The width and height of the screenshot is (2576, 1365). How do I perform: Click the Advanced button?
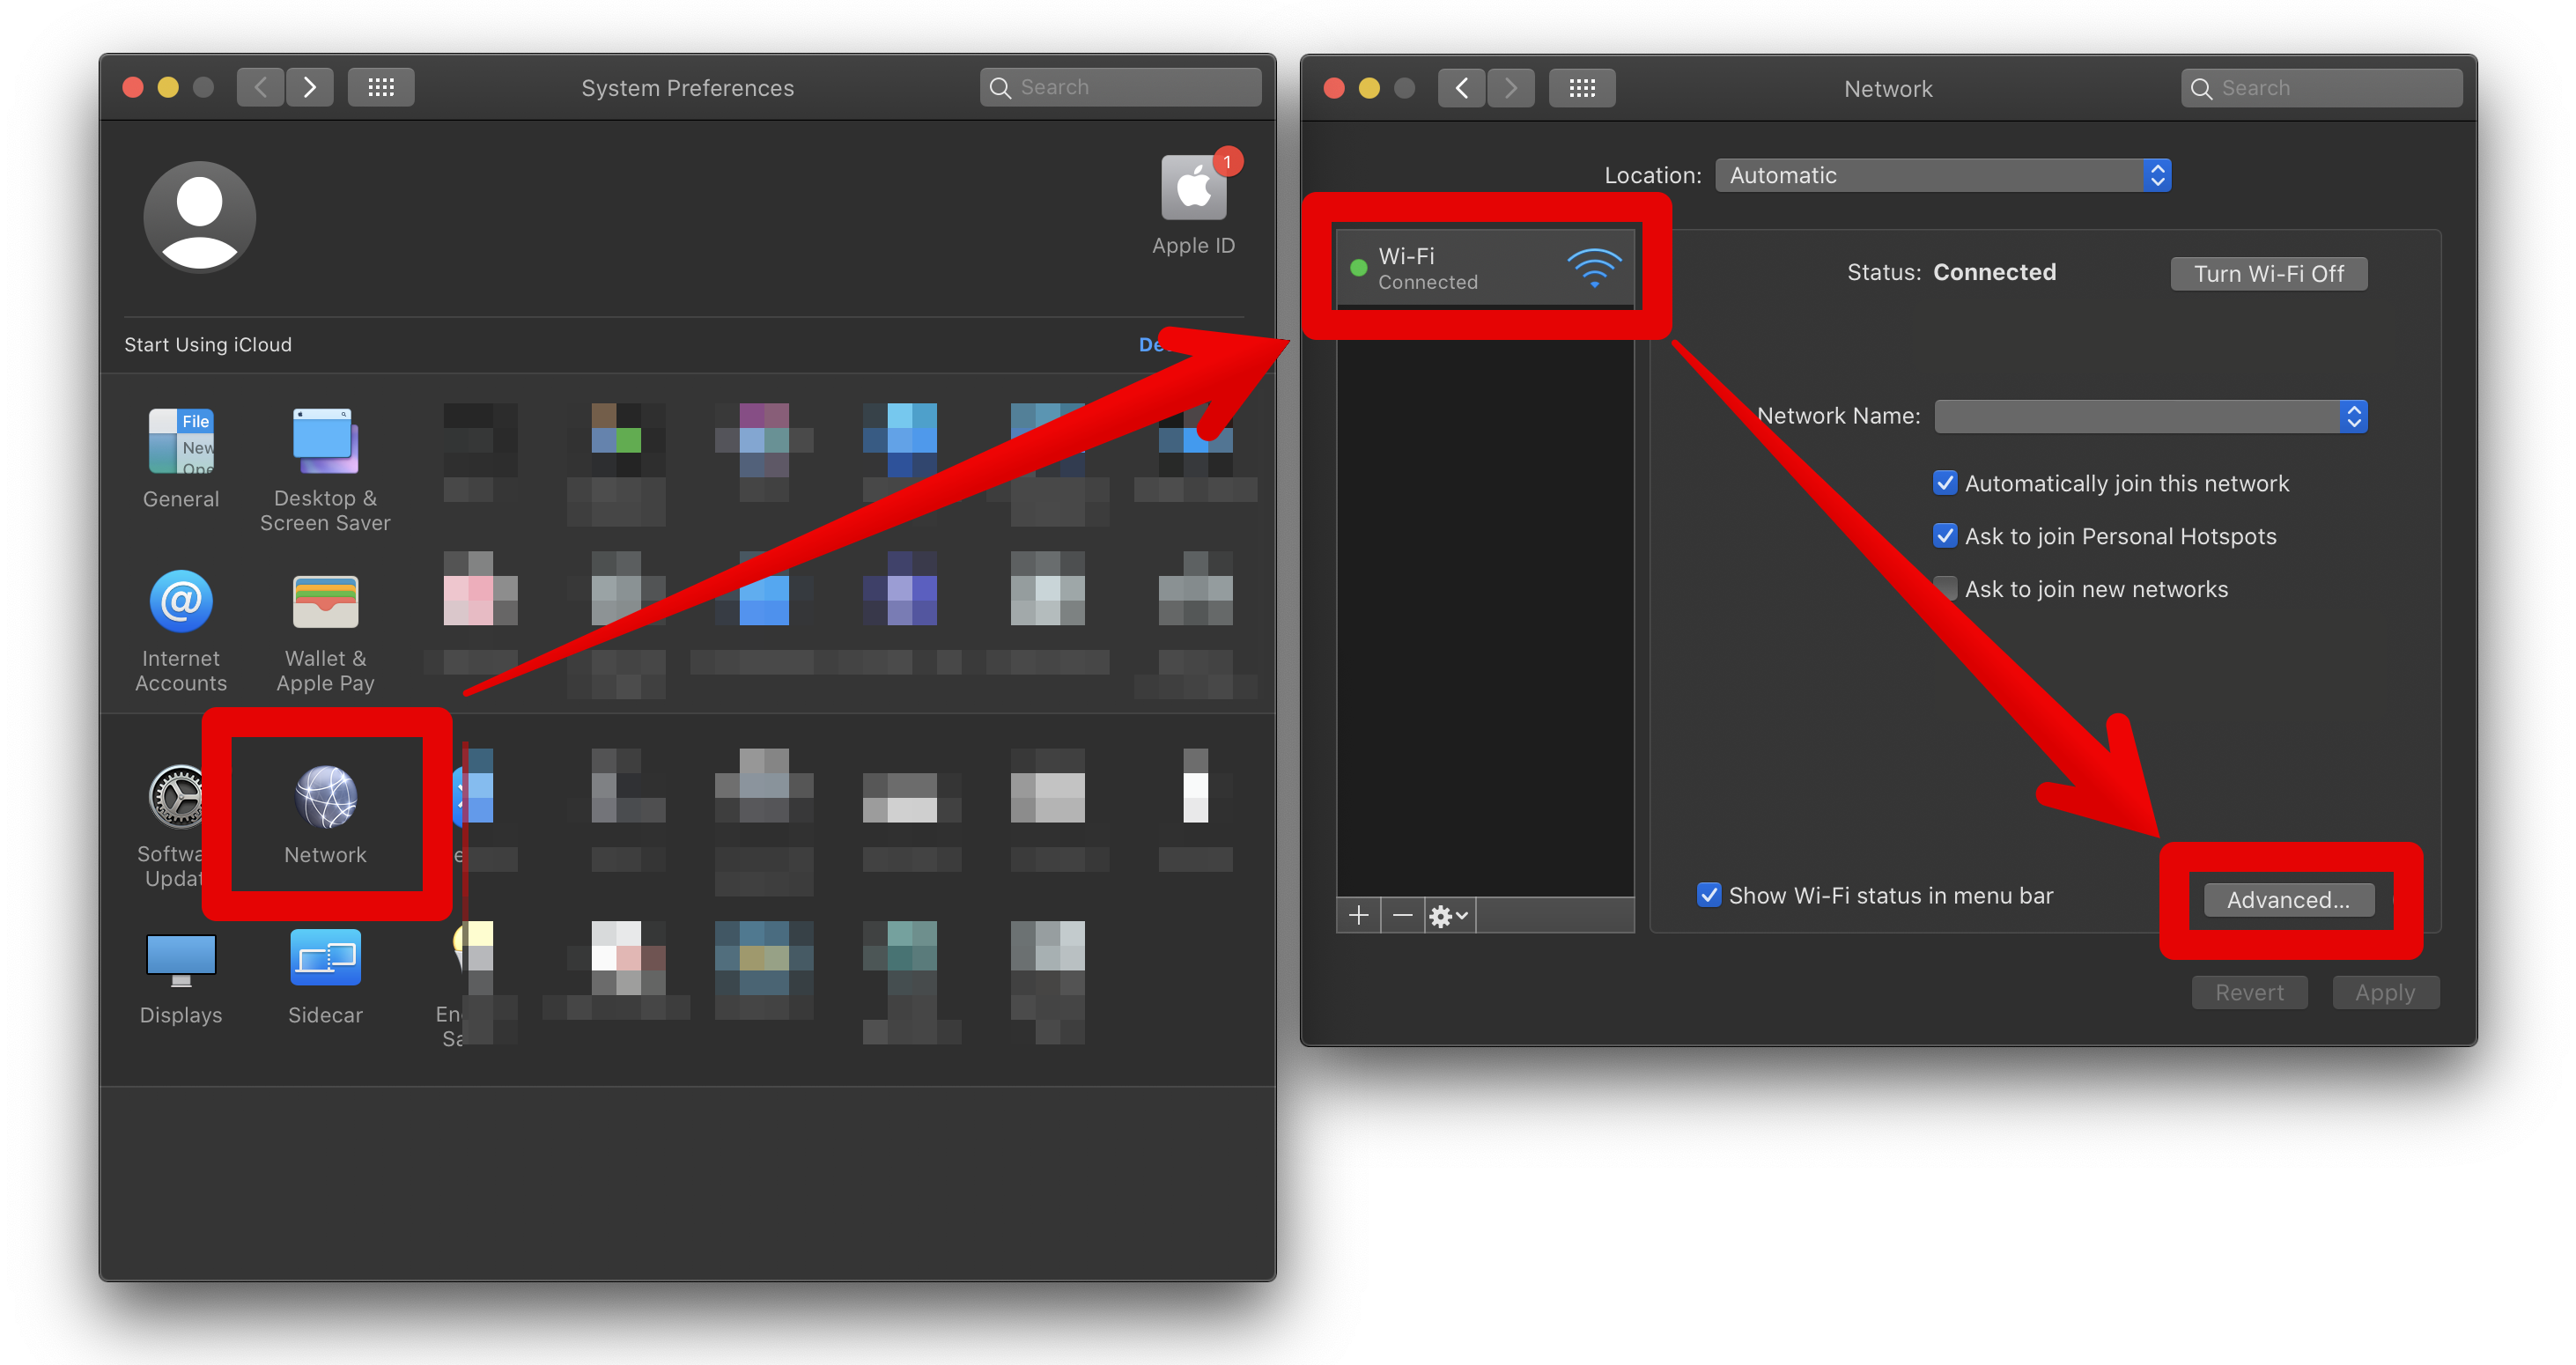tap(2283, 898)
